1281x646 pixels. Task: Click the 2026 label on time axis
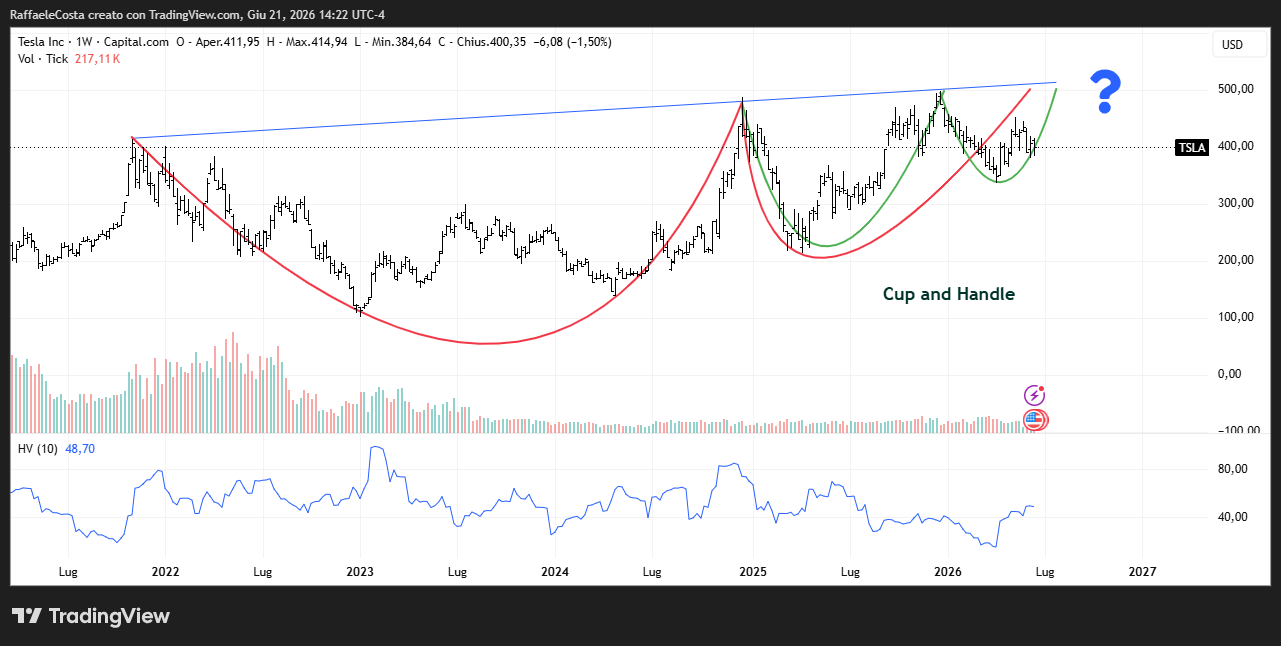pos(947,572)
